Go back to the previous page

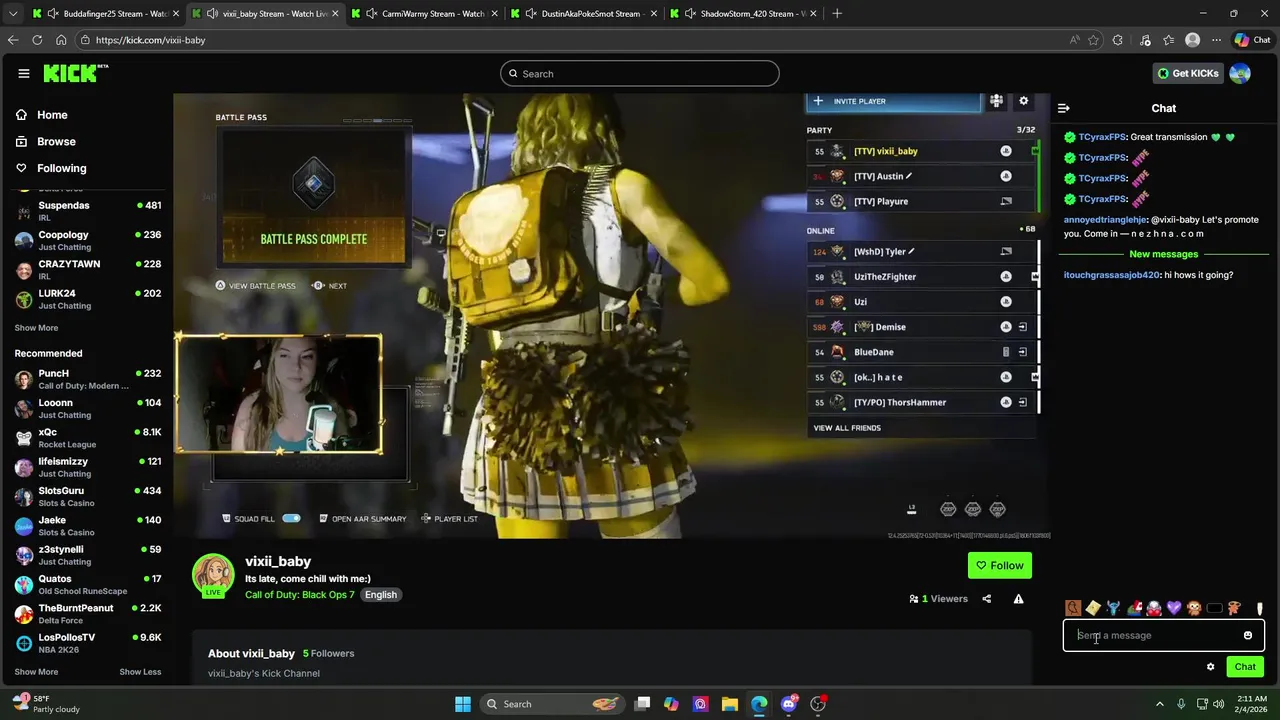(13, 40)
